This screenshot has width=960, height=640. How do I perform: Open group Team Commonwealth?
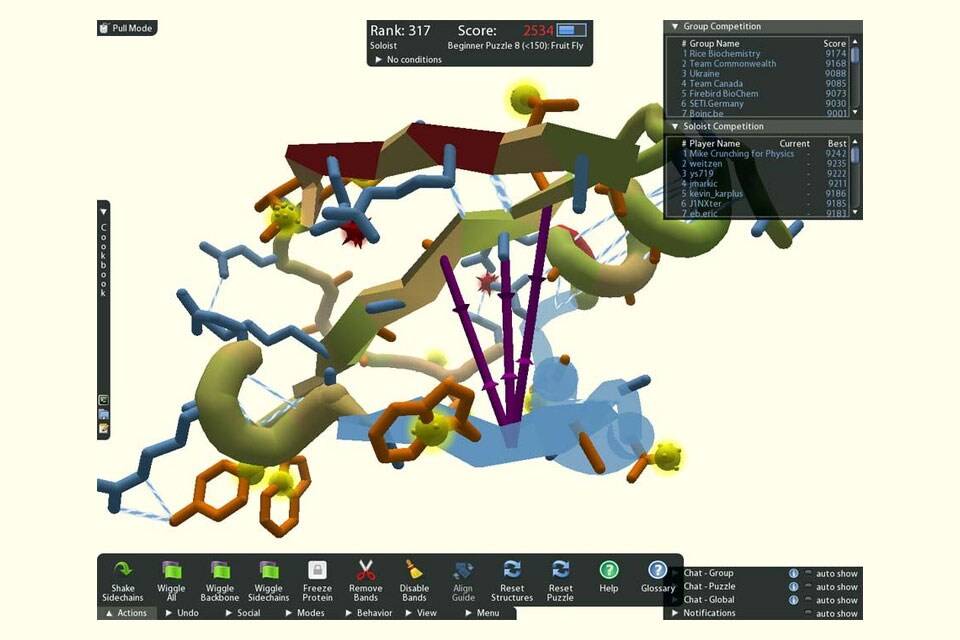763,63
